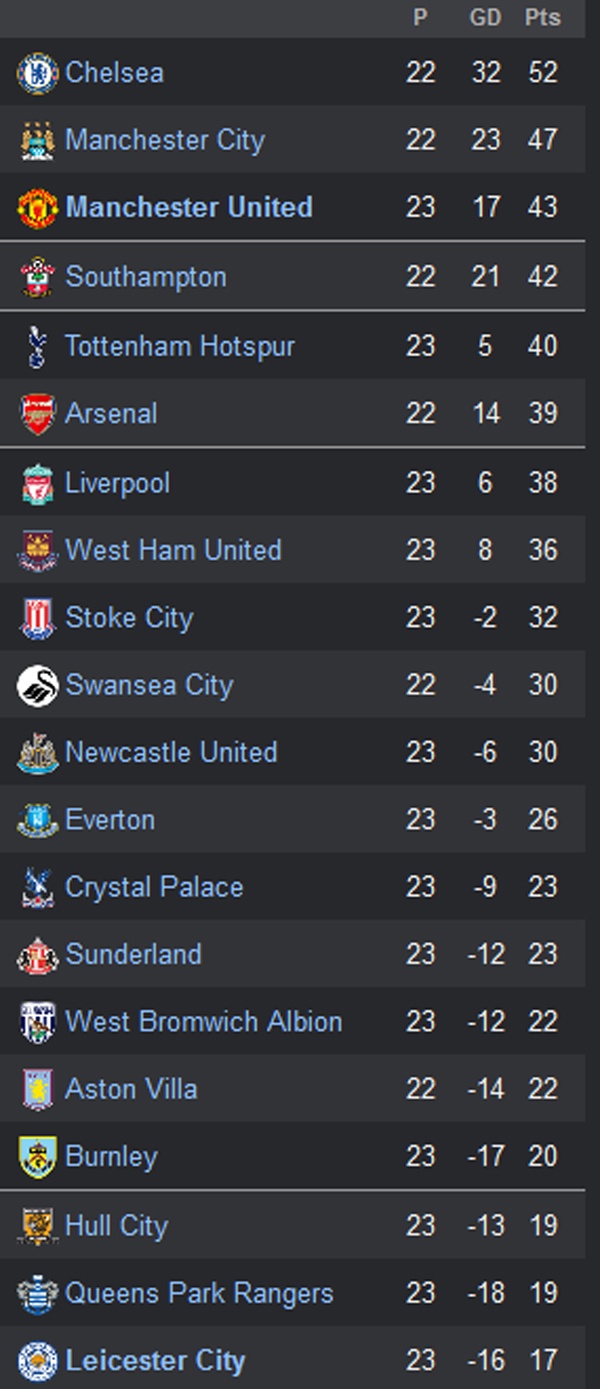Click the Manchester United crest icon

(37, 208)
